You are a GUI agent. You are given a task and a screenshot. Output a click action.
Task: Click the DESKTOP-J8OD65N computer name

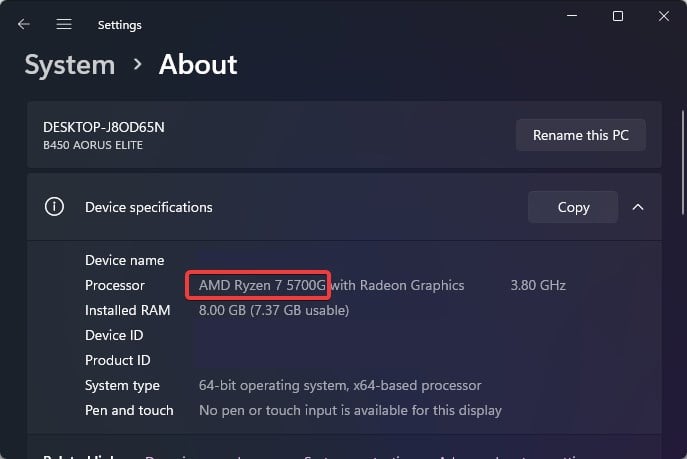coord(104,127)
